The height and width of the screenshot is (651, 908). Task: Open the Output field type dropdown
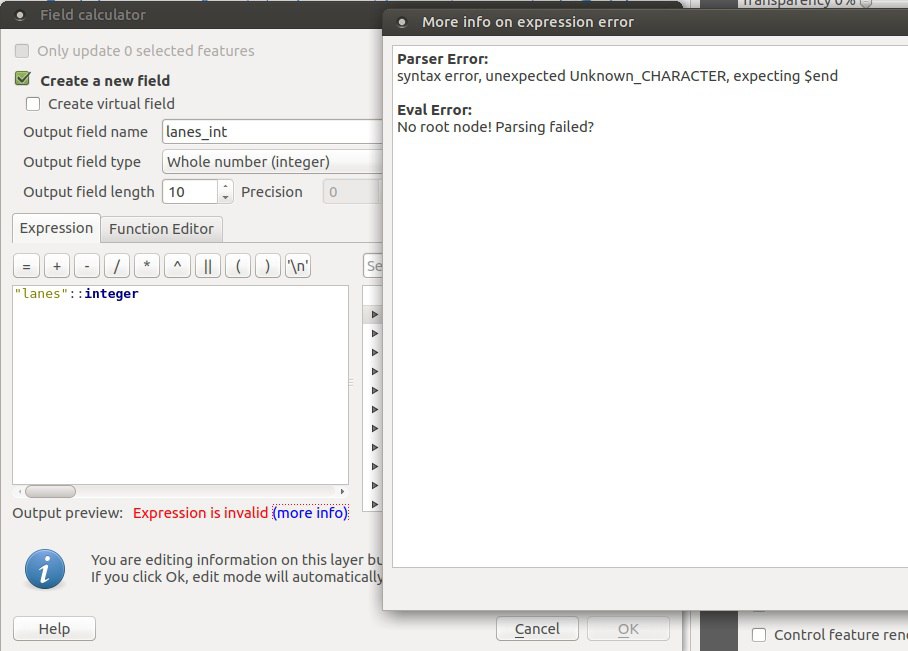[272, 161]
